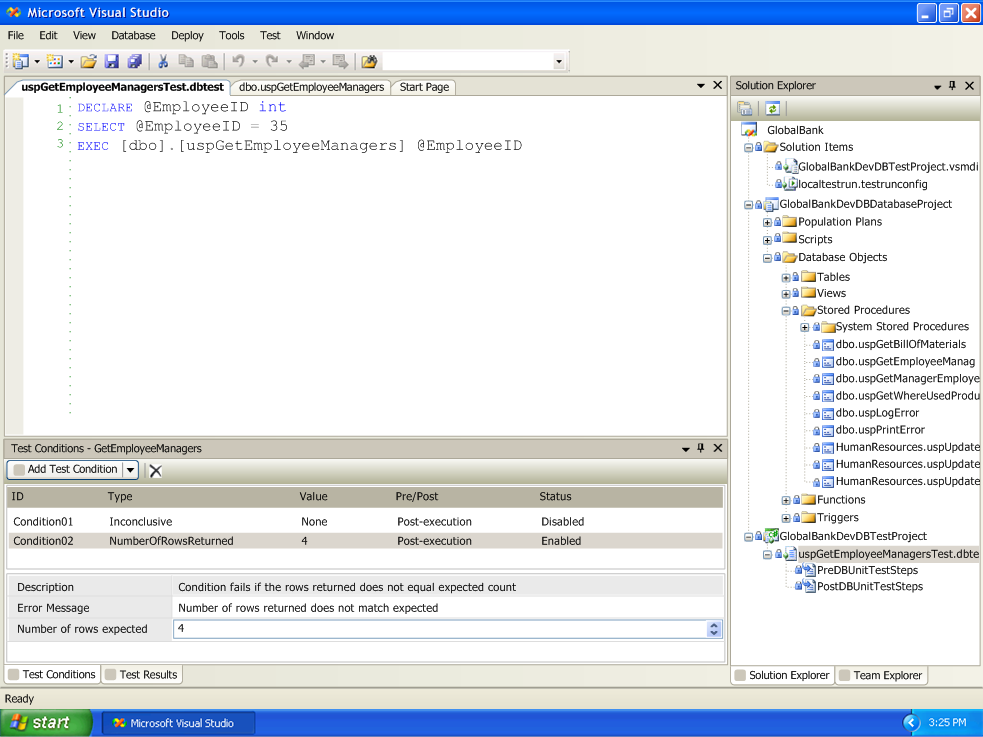Click the Navigate Backward toolbar icon
This screenshot has height=737, width=983.
(307, 61)
